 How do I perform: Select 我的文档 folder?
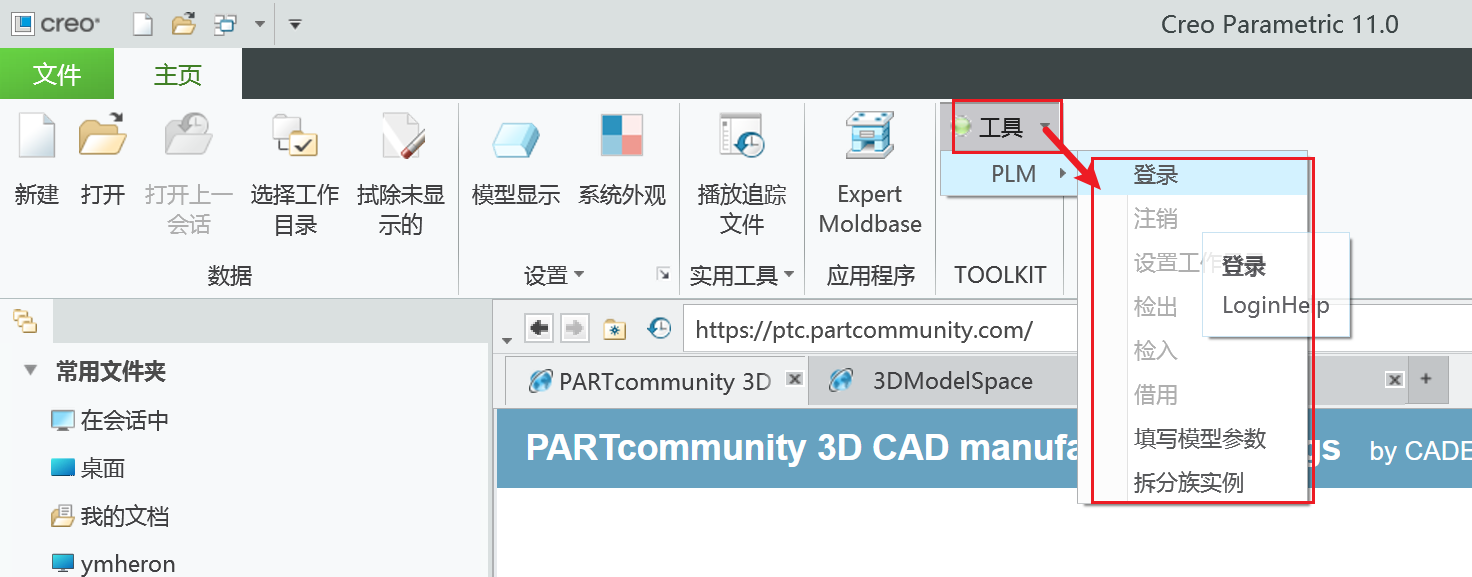point(110,516)
